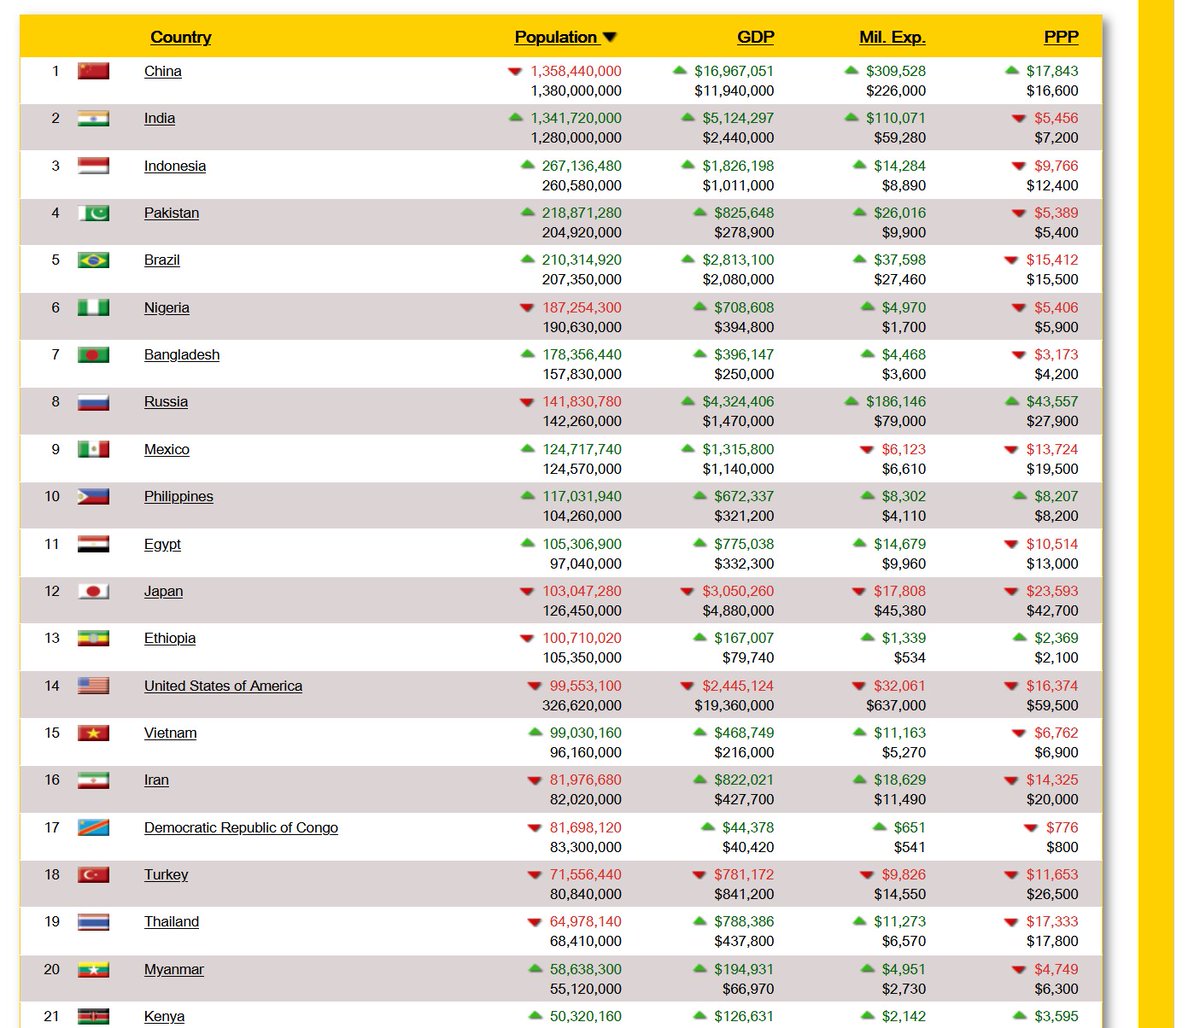Select Vietnam population value 99,030,160
This screenshot has width=1200, height=1028.
[585, 733]
